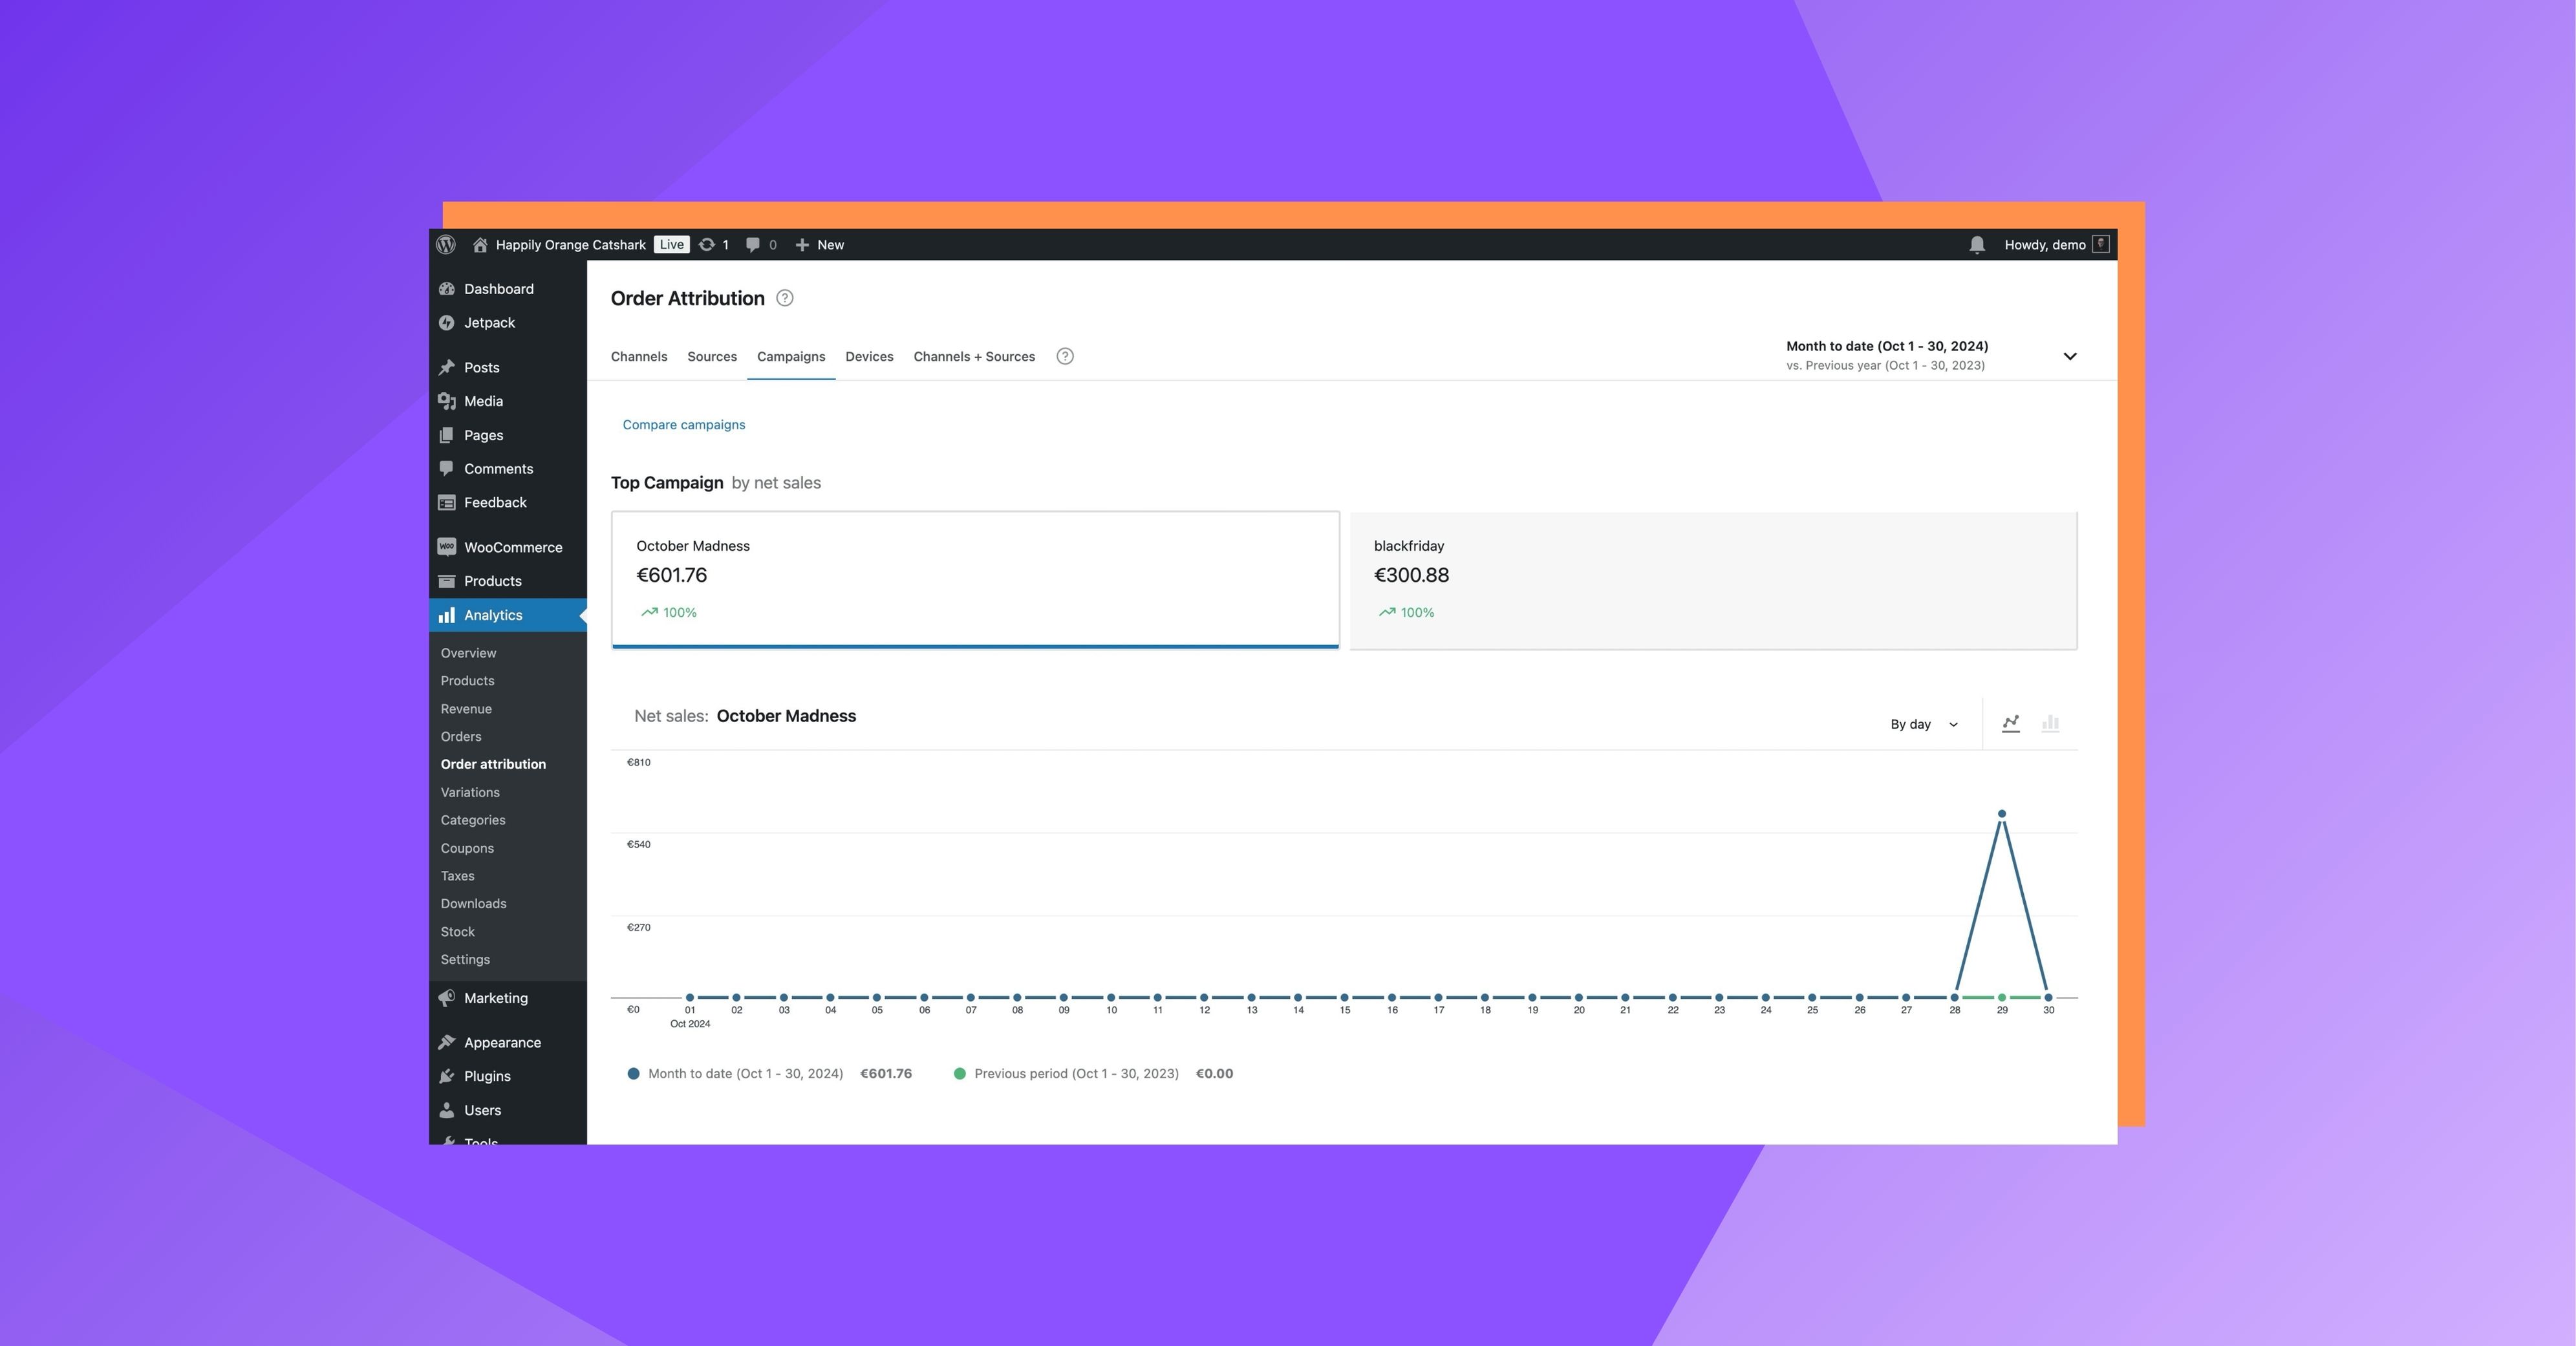Click the Plugins plug icon
Viewport: 2576px width, 1346px height.
pyautogui.click(x=447, y=1076)
